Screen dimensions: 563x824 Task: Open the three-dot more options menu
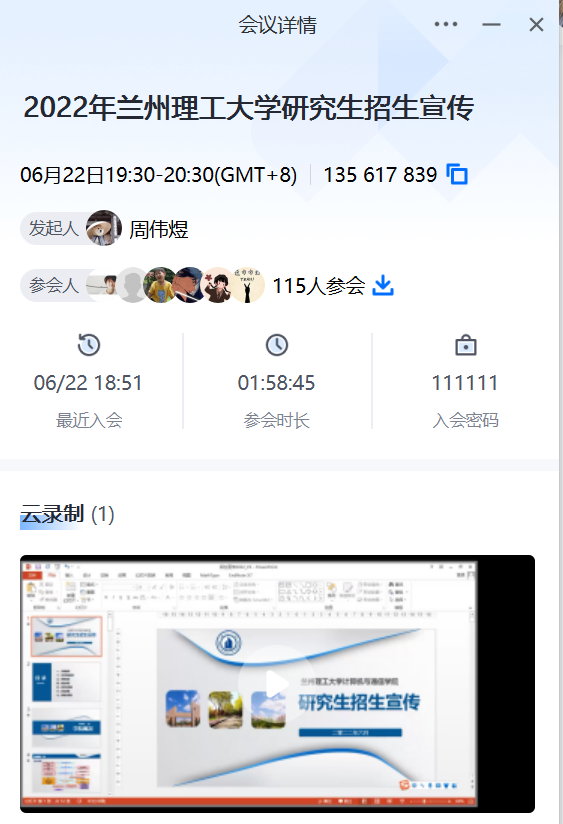pos(446,24)
